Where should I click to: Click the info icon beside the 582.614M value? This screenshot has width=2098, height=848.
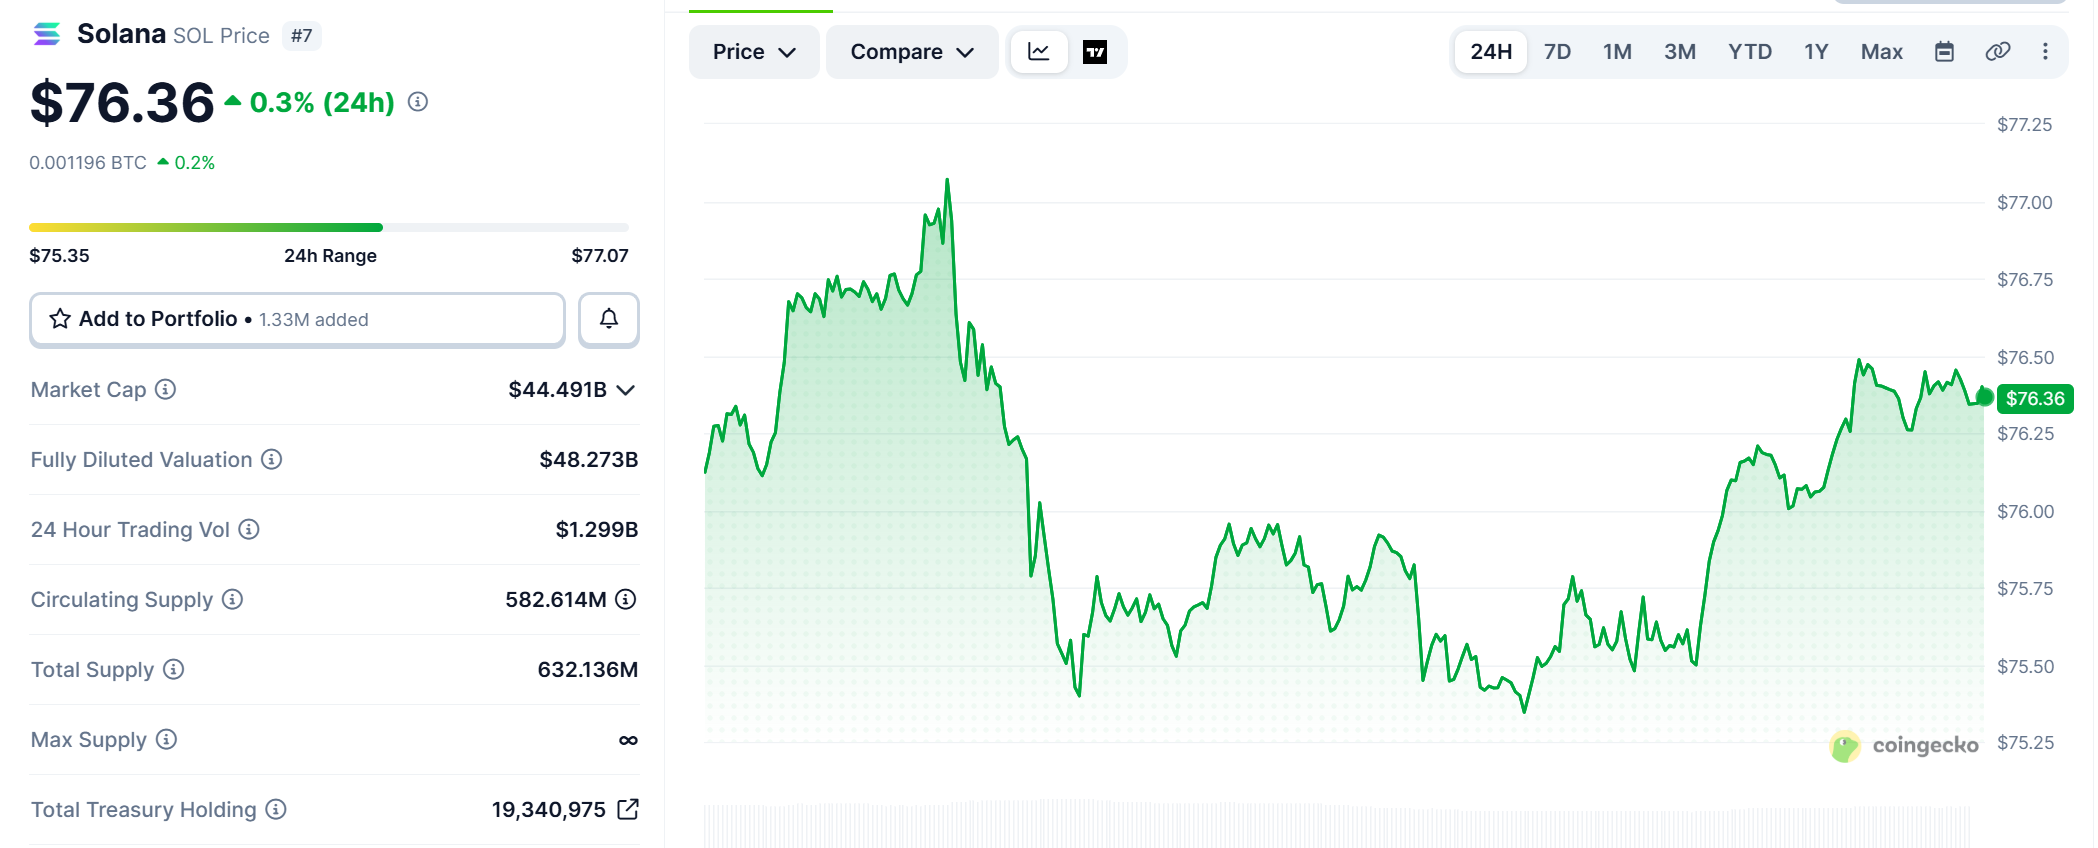626,599
